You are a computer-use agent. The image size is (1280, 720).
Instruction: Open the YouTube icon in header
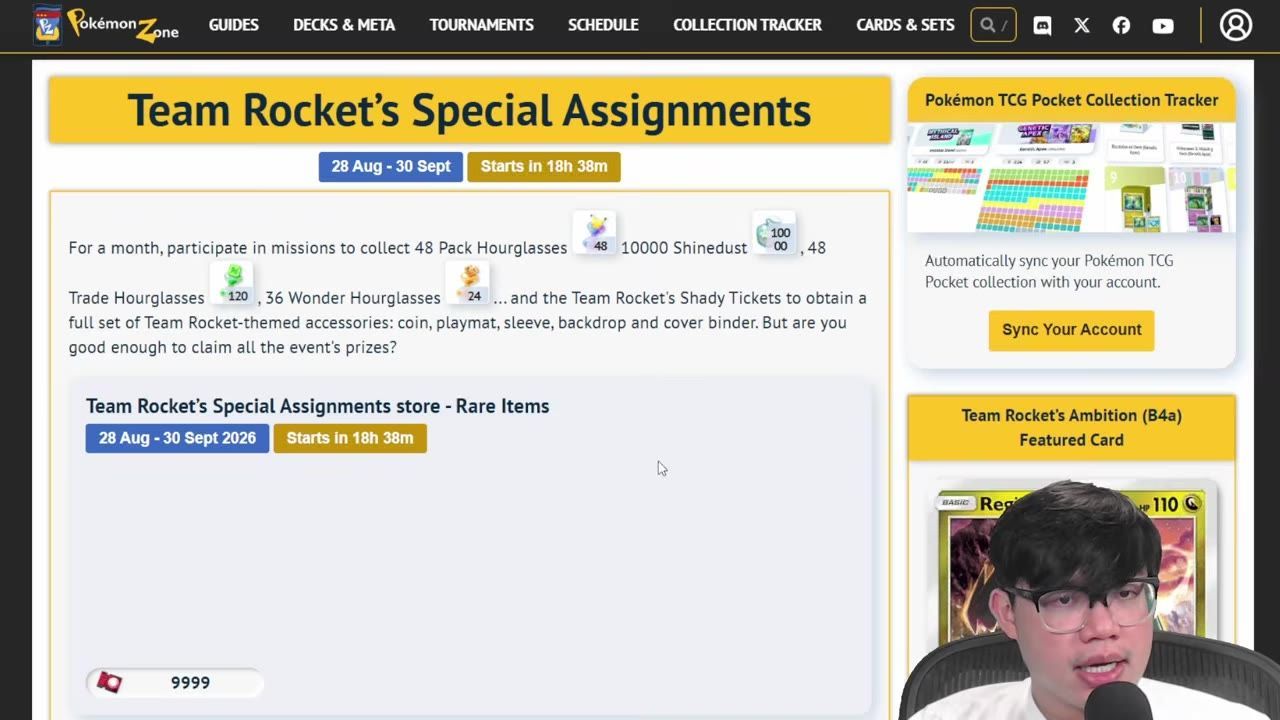pyautogui.click(x=1163, y=26)
